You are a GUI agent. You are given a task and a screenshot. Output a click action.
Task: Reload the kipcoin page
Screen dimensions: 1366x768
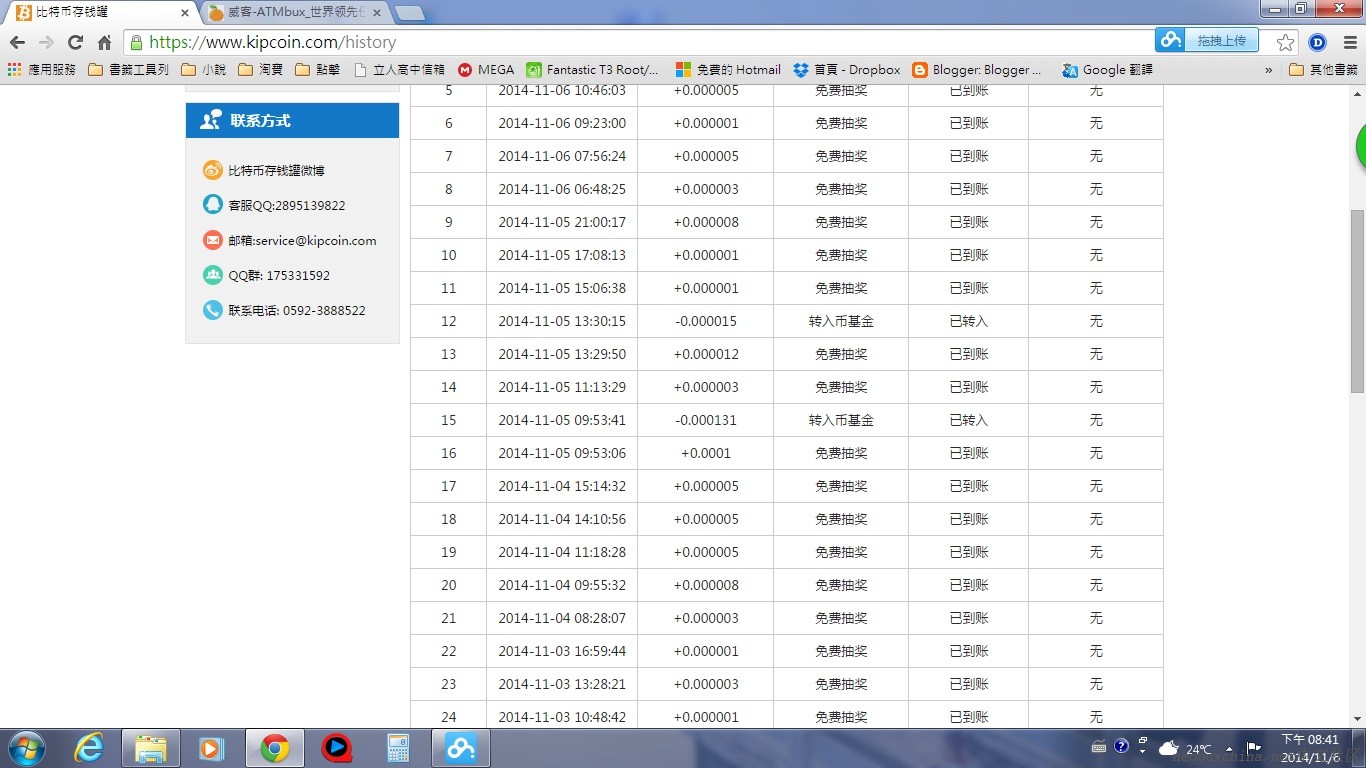(75, 42)
